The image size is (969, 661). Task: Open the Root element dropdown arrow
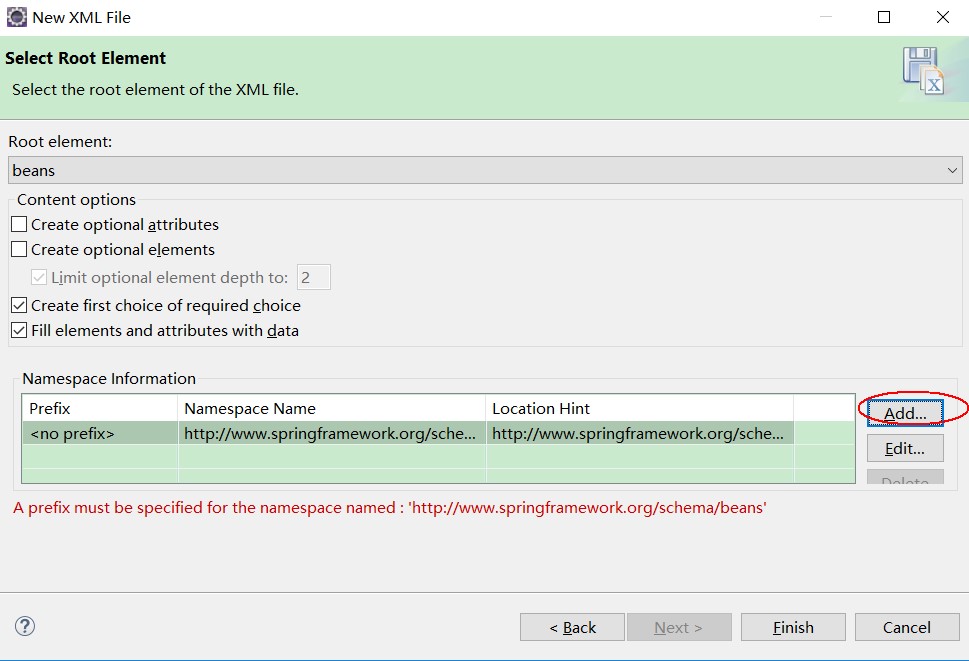952,171
